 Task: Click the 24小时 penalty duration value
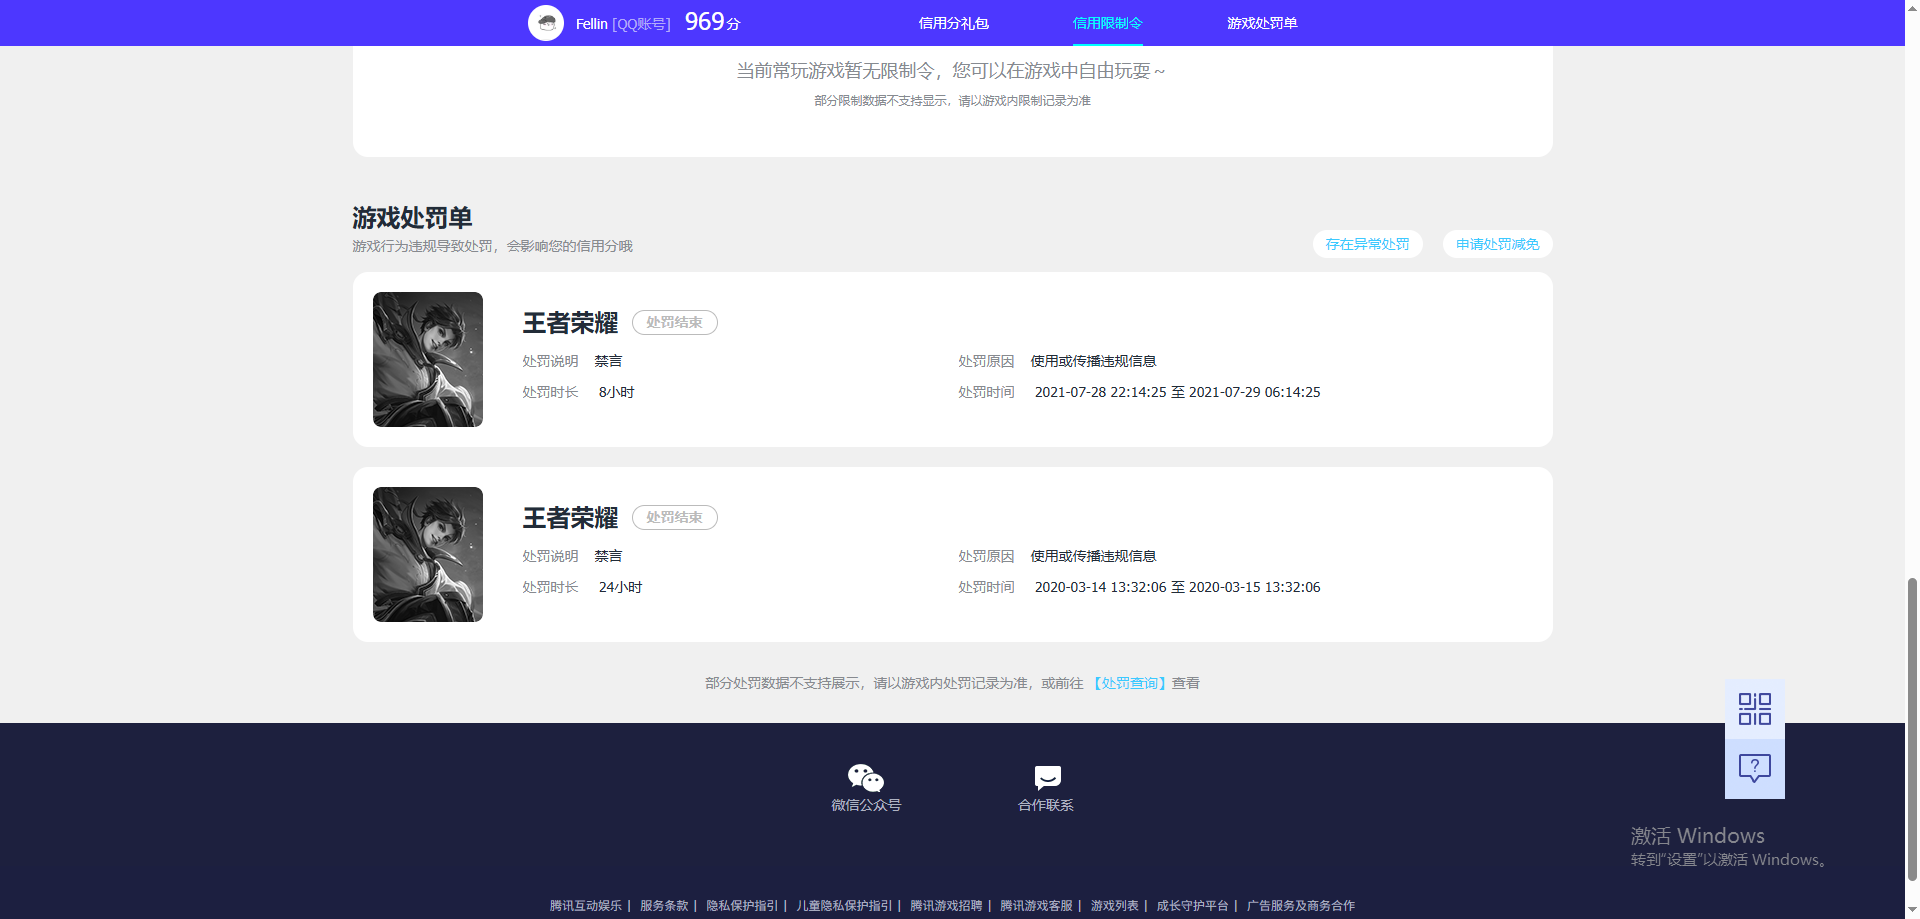(620, 587)
